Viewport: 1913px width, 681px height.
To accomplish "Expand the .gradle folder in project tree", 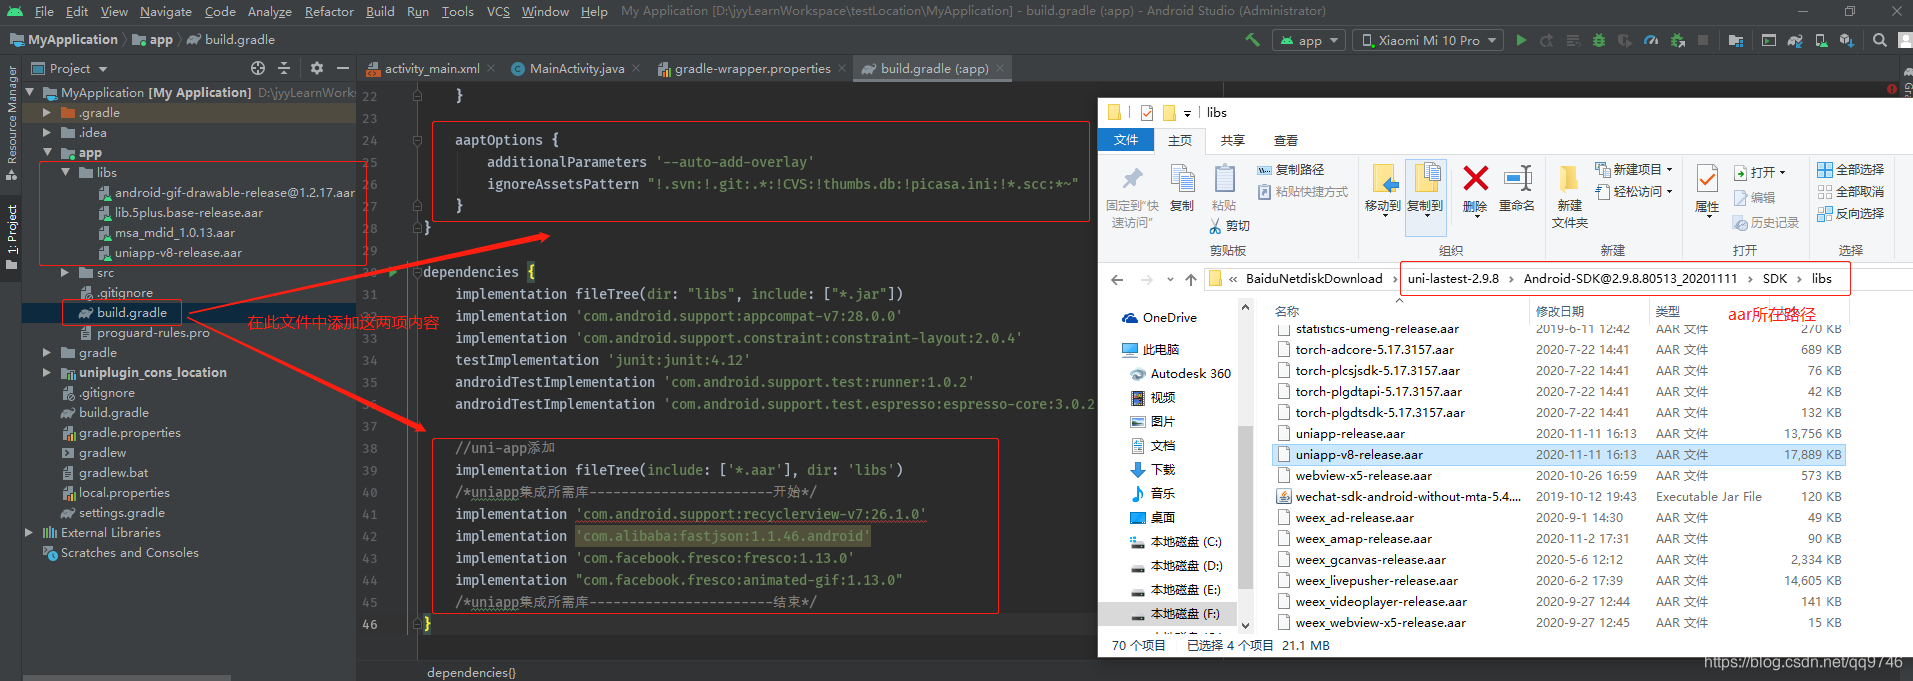I will (46, 113).
